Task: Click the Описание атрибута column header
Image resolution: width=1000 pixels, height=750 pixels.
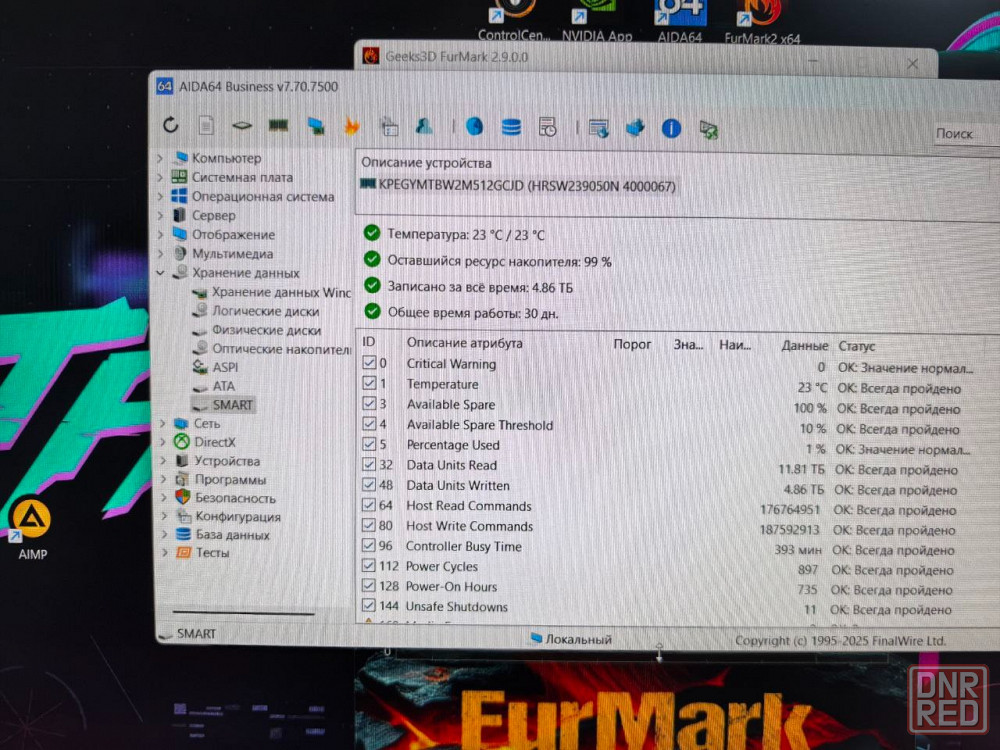Action: [464, 343]
